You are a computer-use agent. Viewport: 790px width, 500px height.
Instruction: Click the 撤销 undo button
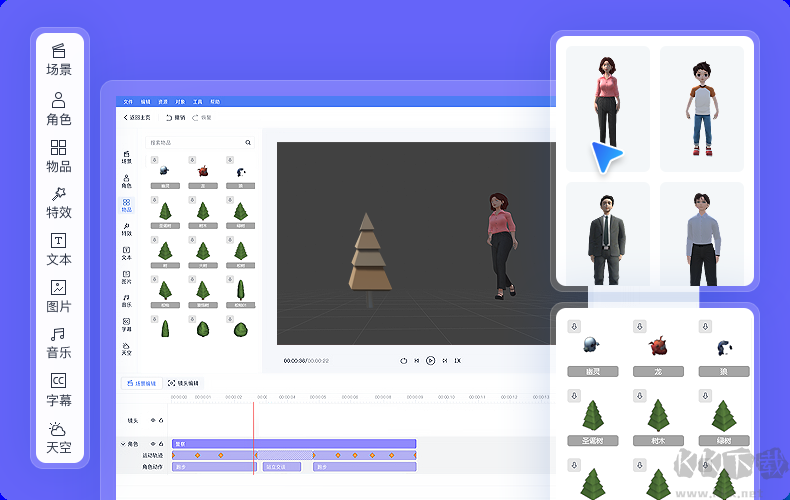tap(176, 117)
